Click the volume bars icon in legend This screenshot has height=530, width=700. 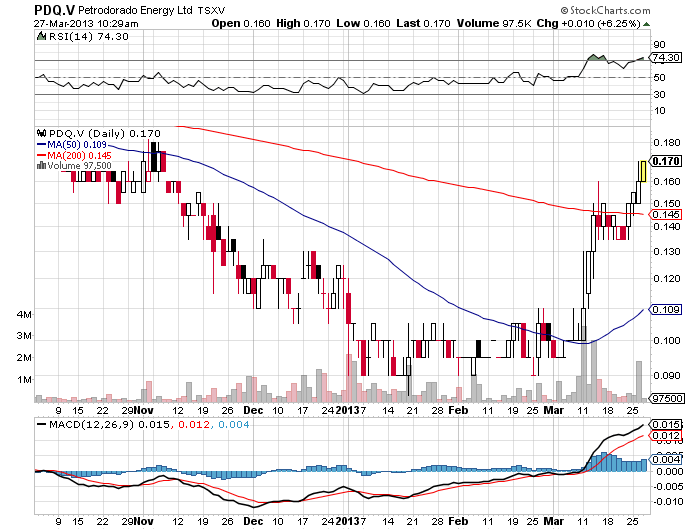(42, 166)
